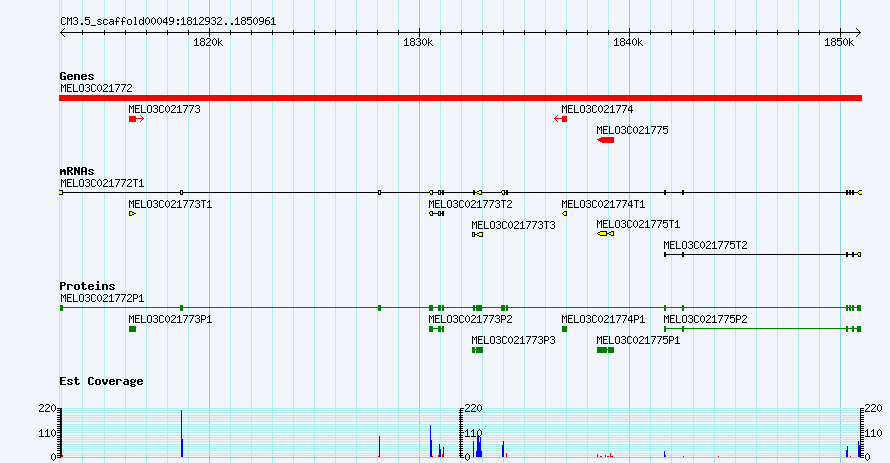
Task: Click the 1830k ruler tick label
Action: [x=418, y=43]
